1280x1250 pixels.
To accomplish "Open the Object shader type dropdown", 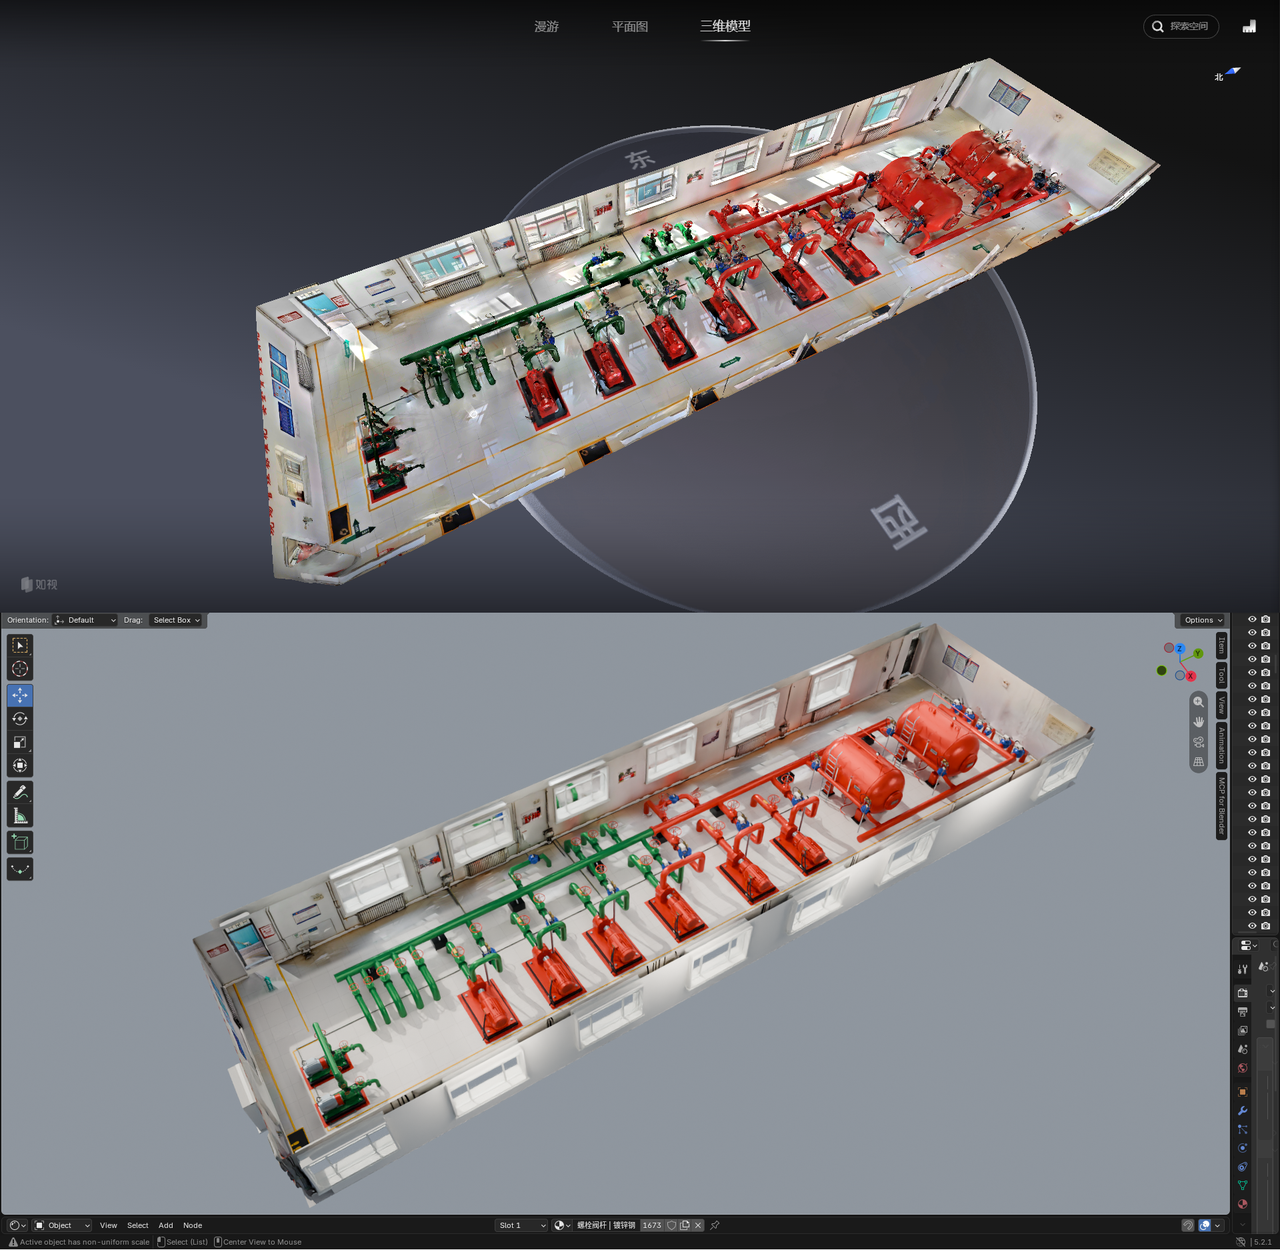I will pyautogui.click(x=62, y=1225).
